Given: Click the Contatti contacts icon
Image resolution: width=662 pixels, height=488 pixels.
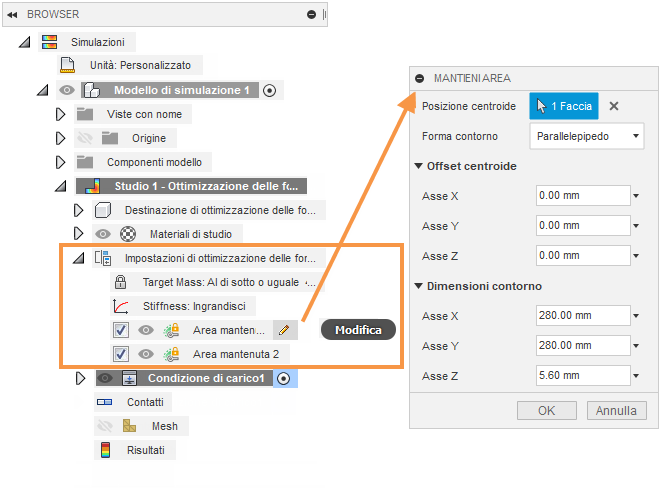Looking at the screenshot, I should [105, 402].
